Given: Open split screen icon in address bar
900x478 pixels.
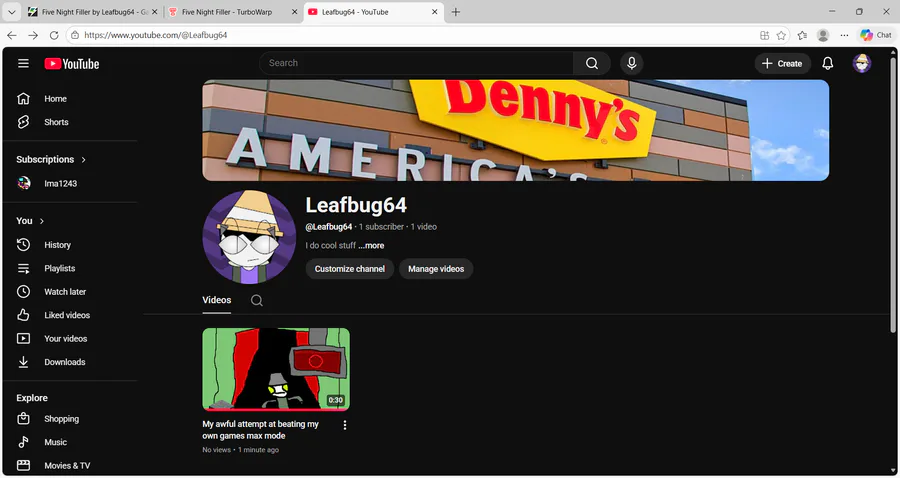Looking at the screenshot, I should click(765, 35).
